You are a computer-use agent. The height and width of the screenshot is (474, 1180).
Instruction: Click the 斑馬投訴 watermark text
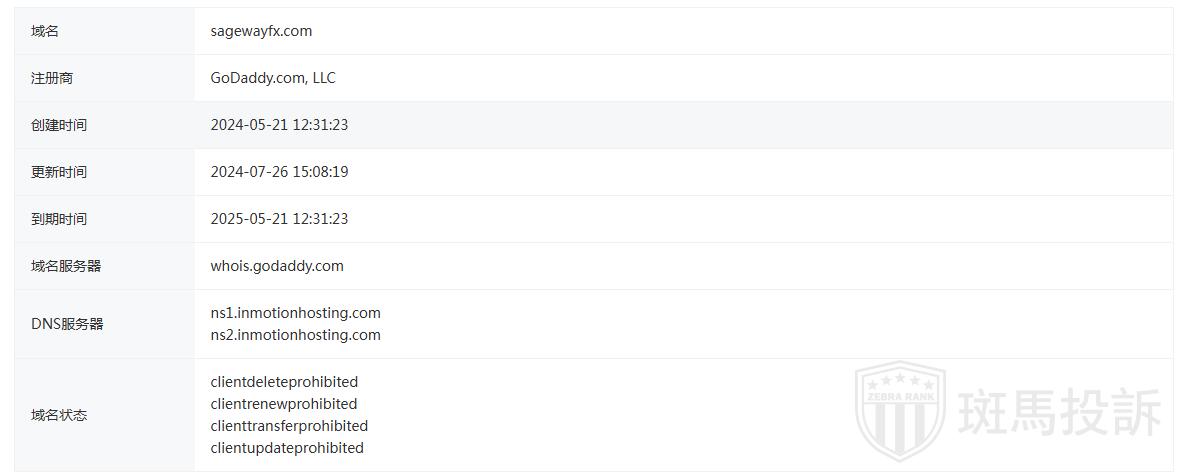tap(1060, 412)
